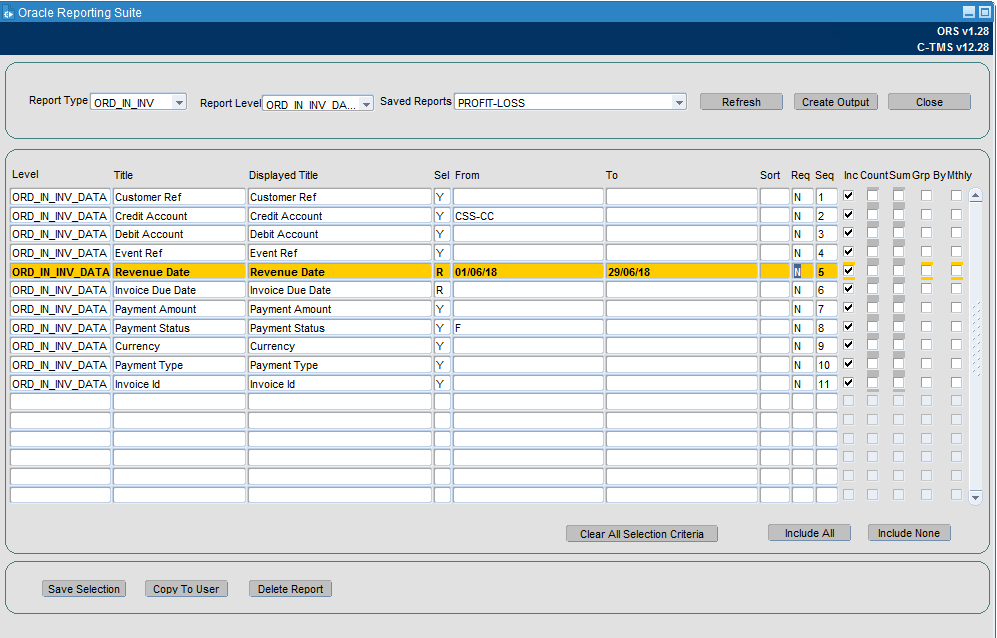Click the To field with 29/06/18
997x638 pixels.
coord(682,272)
